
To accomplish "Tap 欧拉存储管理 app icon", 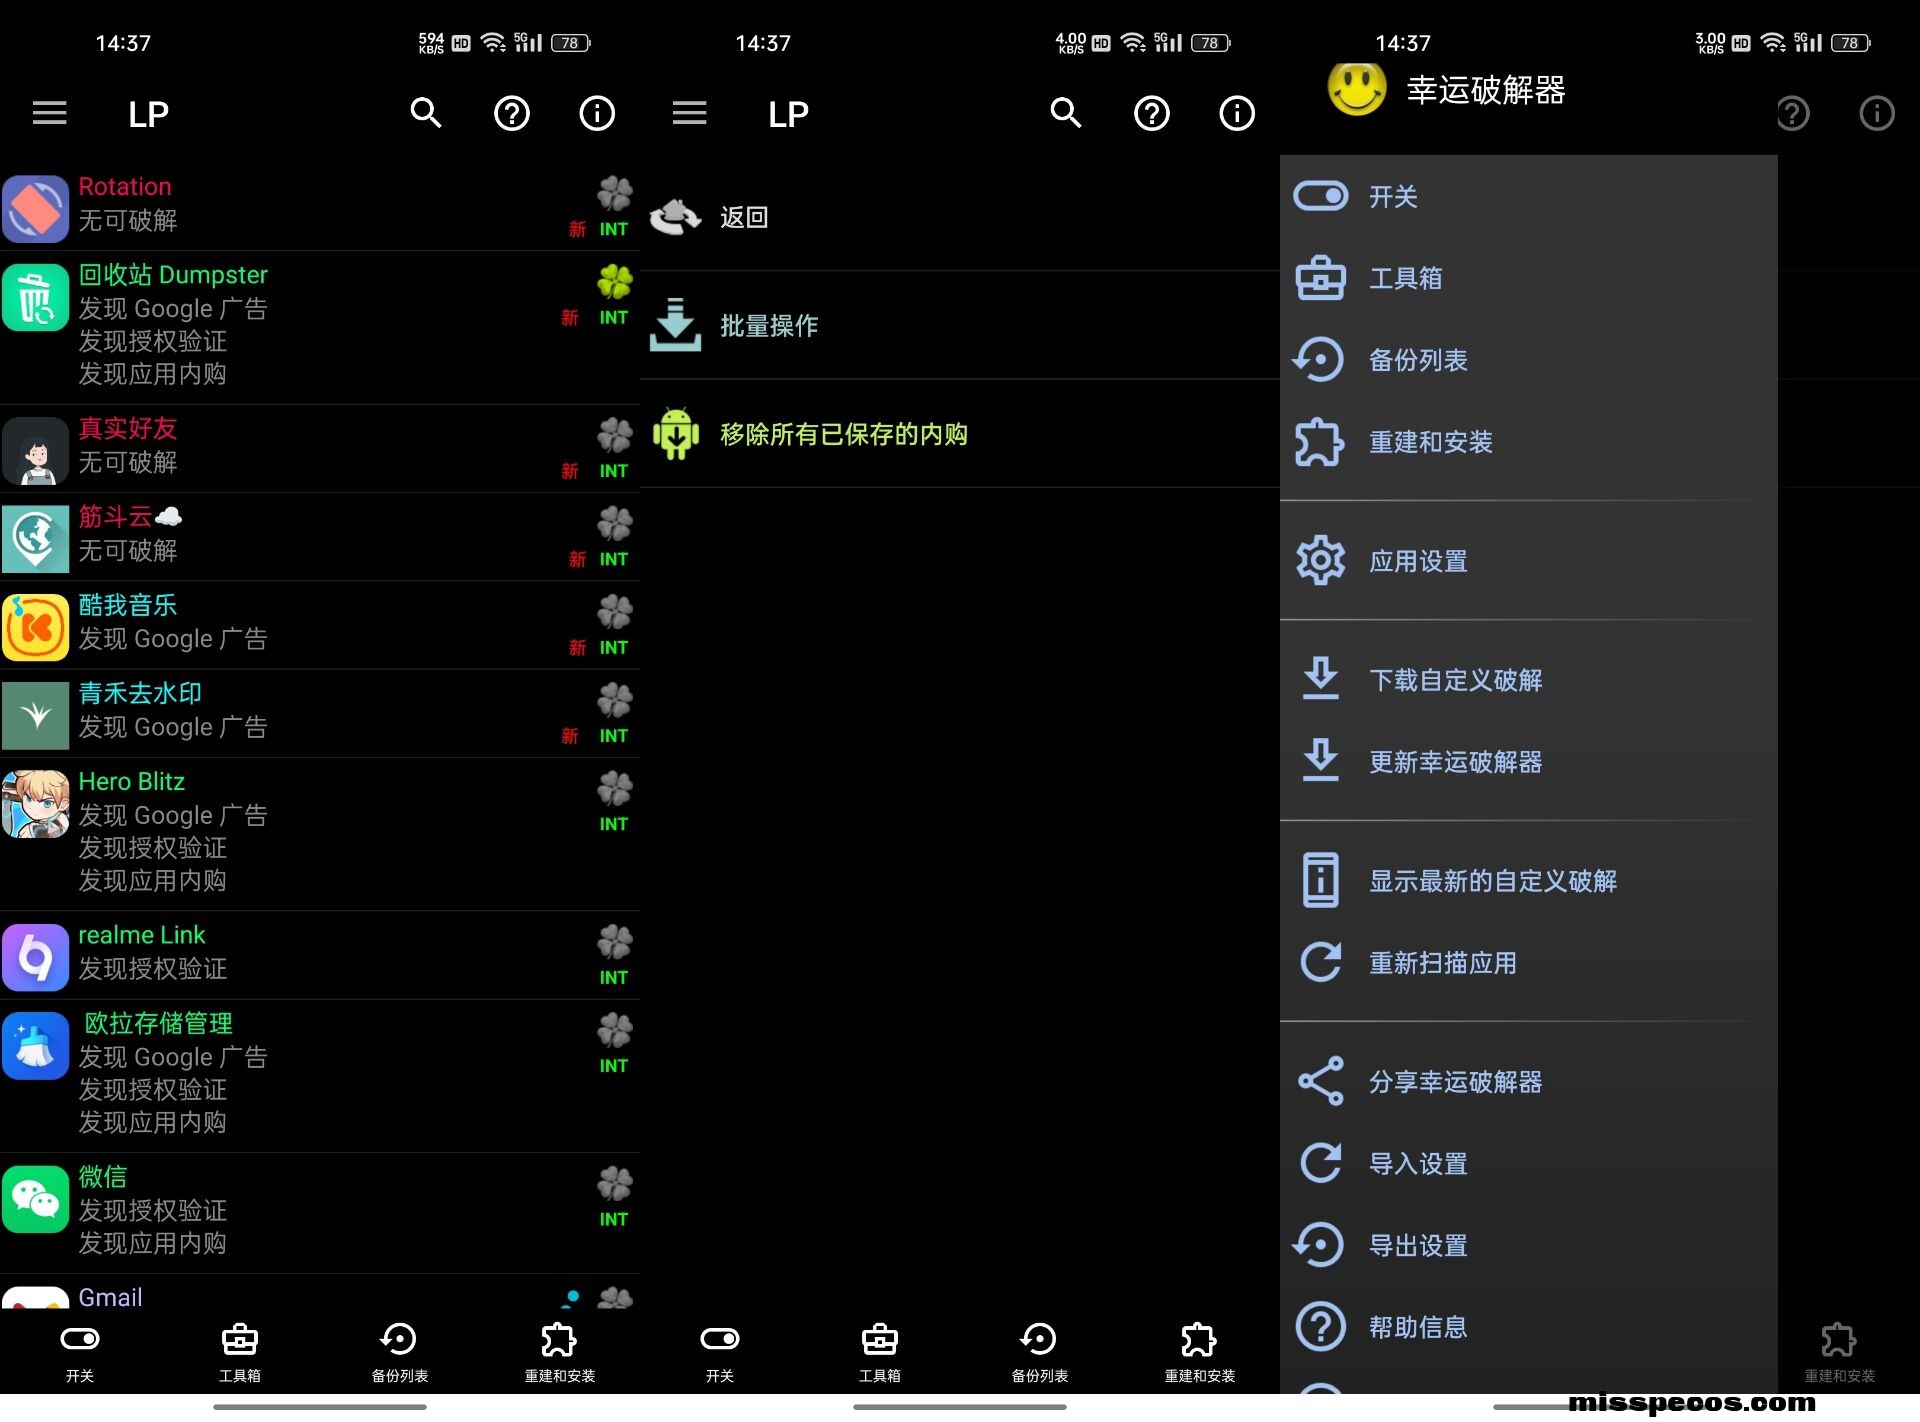I will [36, 1046].
